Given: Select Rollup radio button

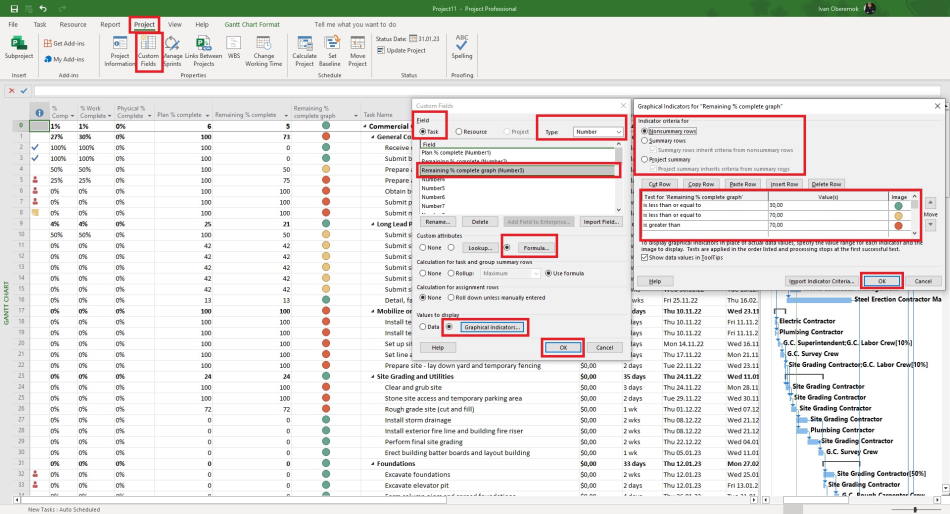Looking at the screenshot, I should point(451,273).
